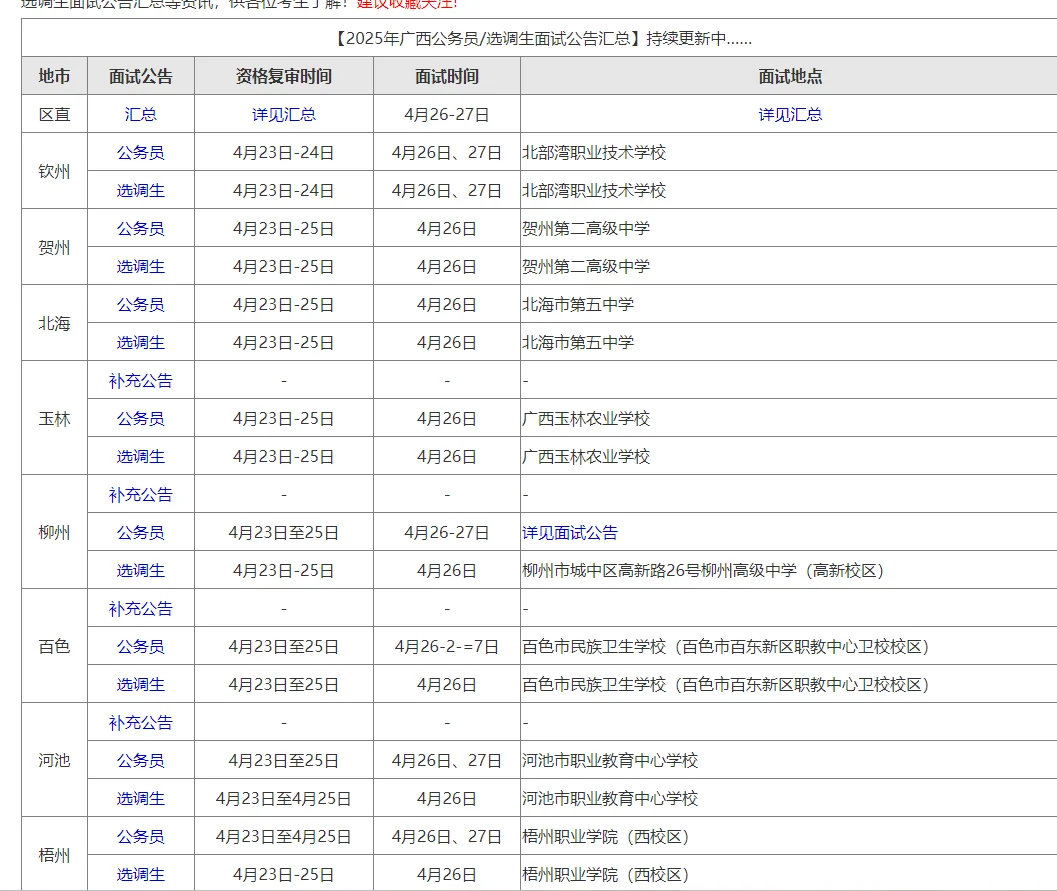Image resolution: width=1057 pixels, height=891 pixels.
Task: Open 百色 公务员 announcement link
Action: (x=140, y=646)
